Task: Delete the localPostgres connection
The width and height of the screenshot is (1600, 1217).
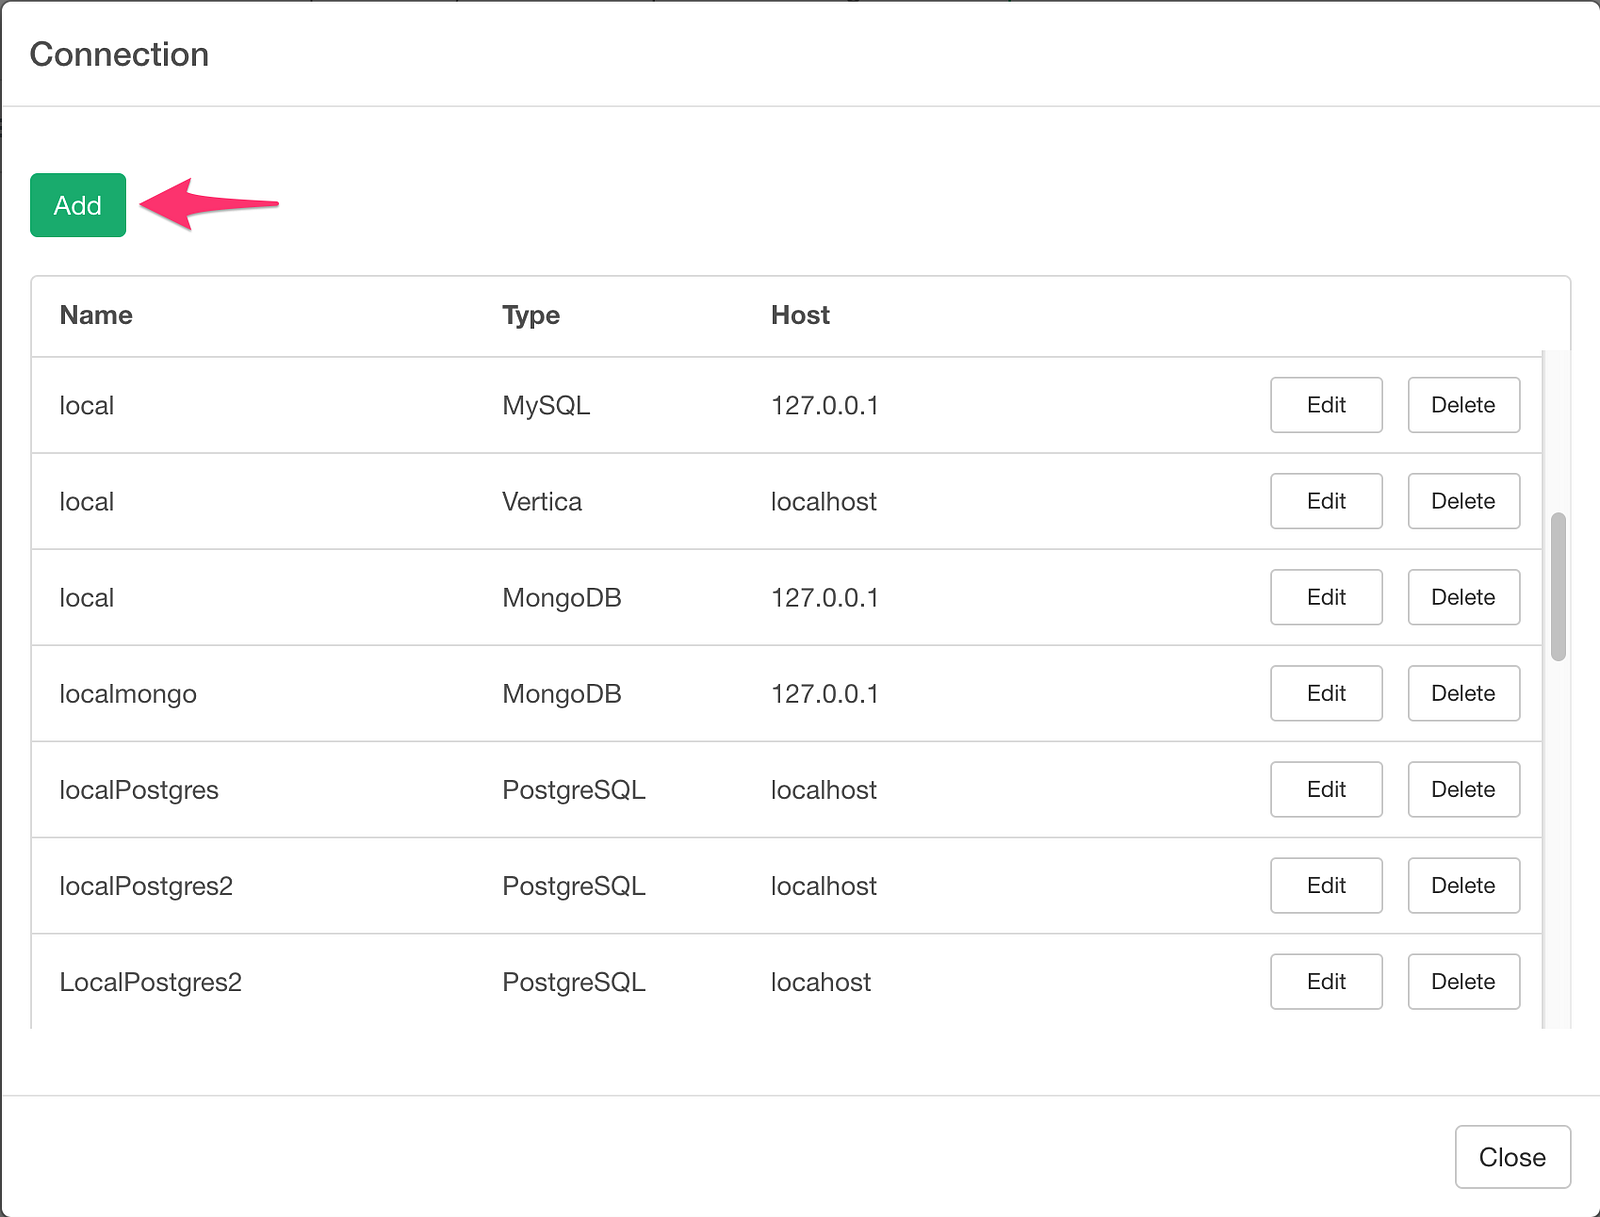Action: (1463, 789)
